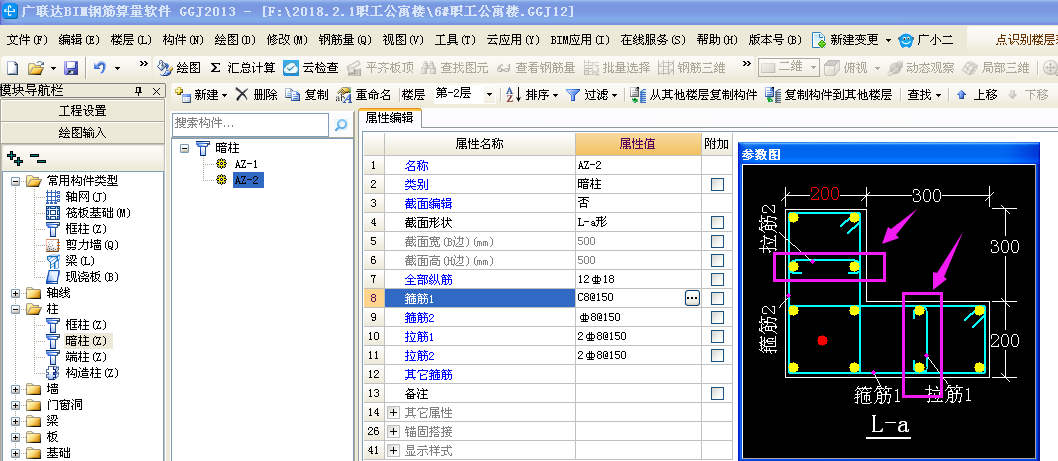Click 复制构件到其他楼层 button
The width and height of the screenshot is (1058, 461).
(828, 94)
